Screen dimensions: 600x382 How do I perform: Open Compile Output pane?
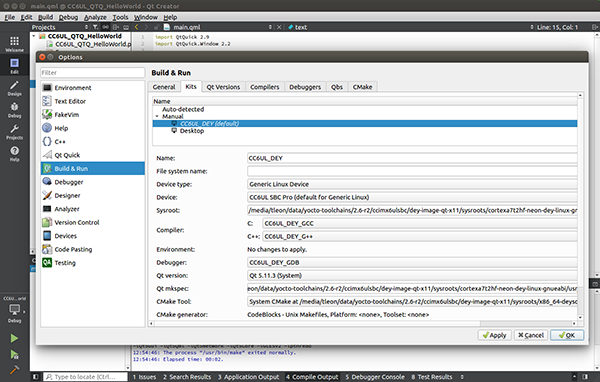(312, 377)
